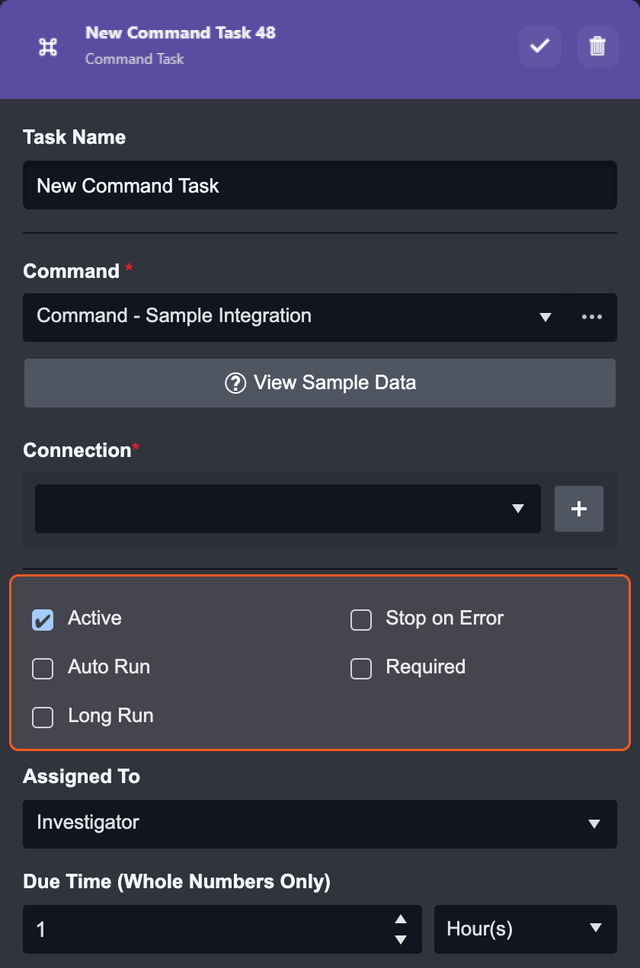Click the View Sample Data button
Viewport: 640px width, 968px height.
tap(320, 383)
